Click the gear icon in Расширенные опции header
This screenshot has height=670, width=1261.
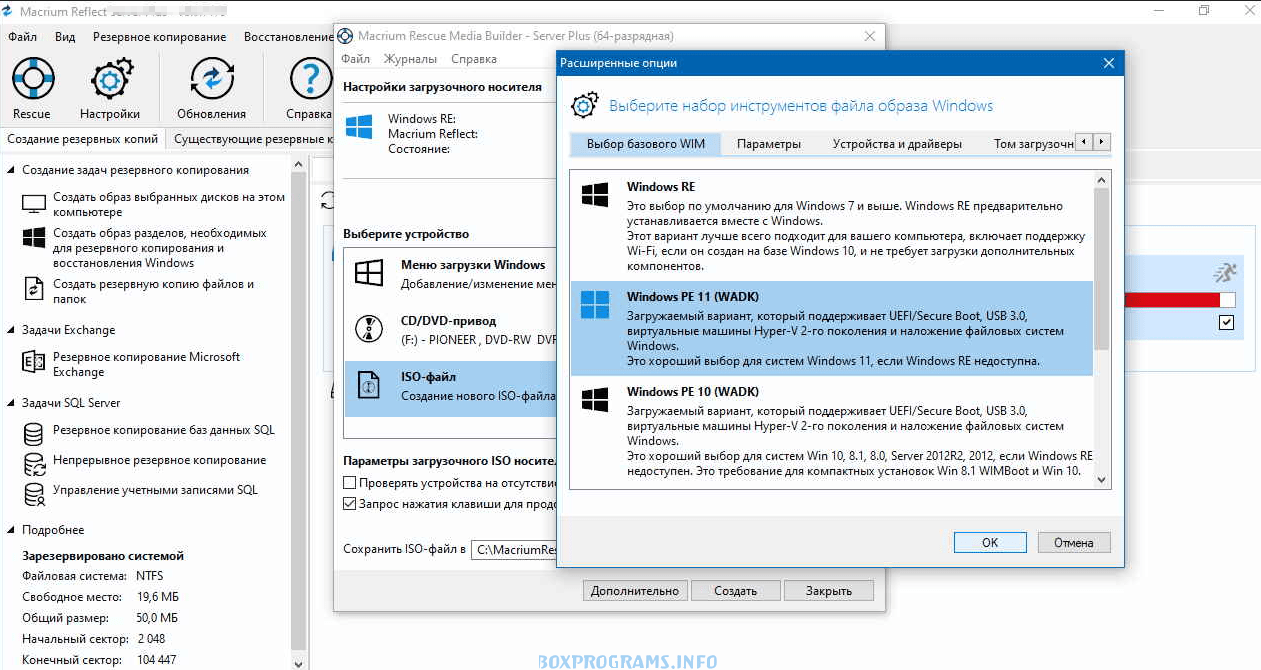click(x=585, y=105)
